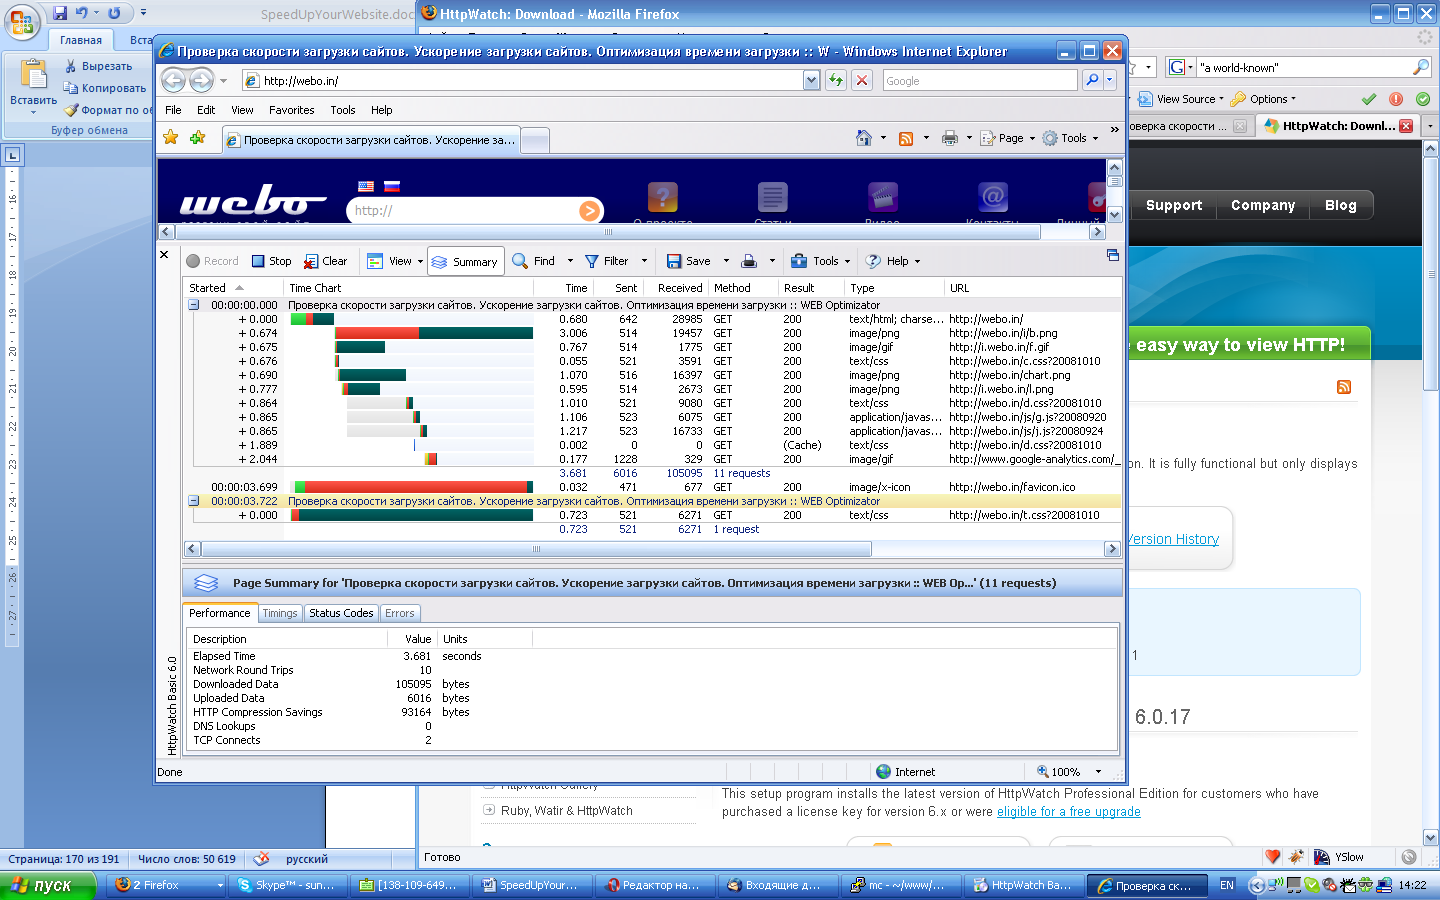The height and width of the screenshot is (900, 1440).
Task: Switch to the Status Codes tab
Action: 341,613
